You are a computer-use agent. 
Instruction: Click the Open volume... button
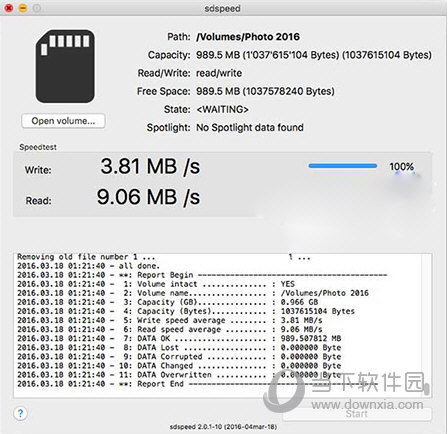(63, 121)
